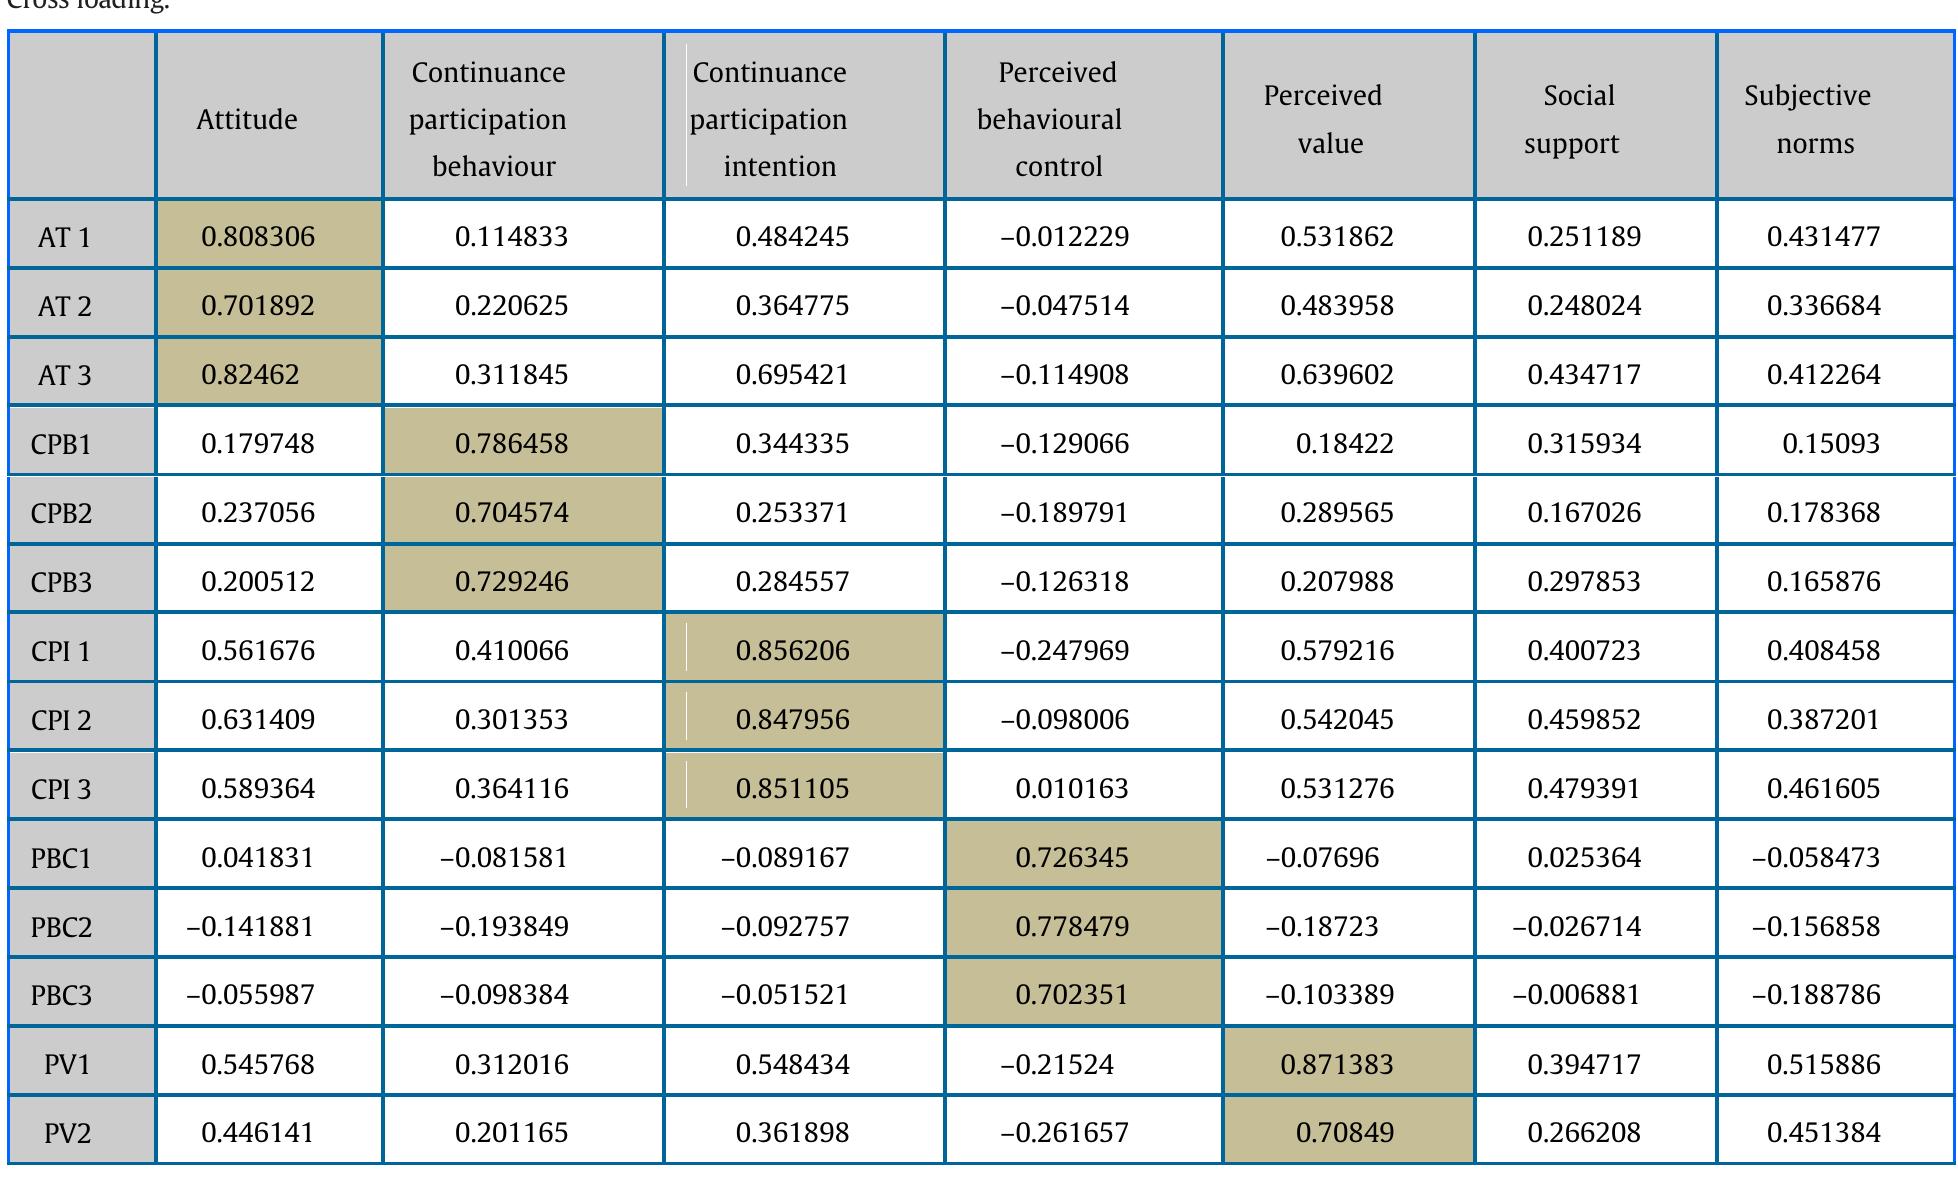Select the CPI 3 row label

click(62, 789)
